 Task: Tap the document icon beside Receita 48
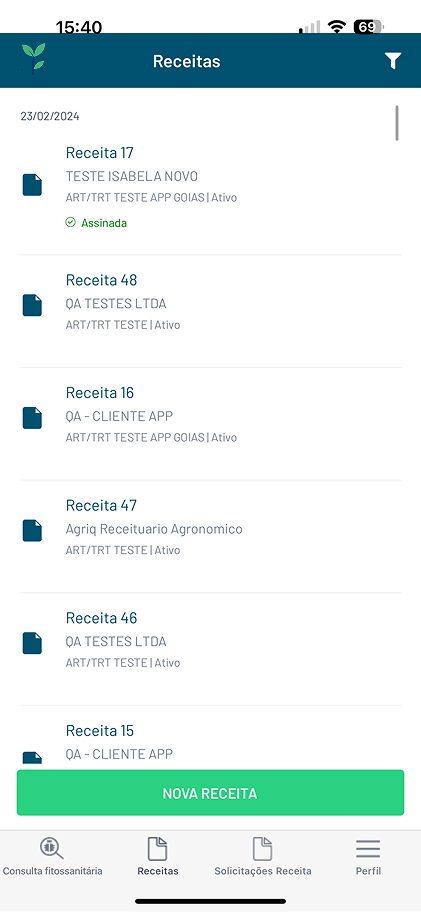pos(32,306)
